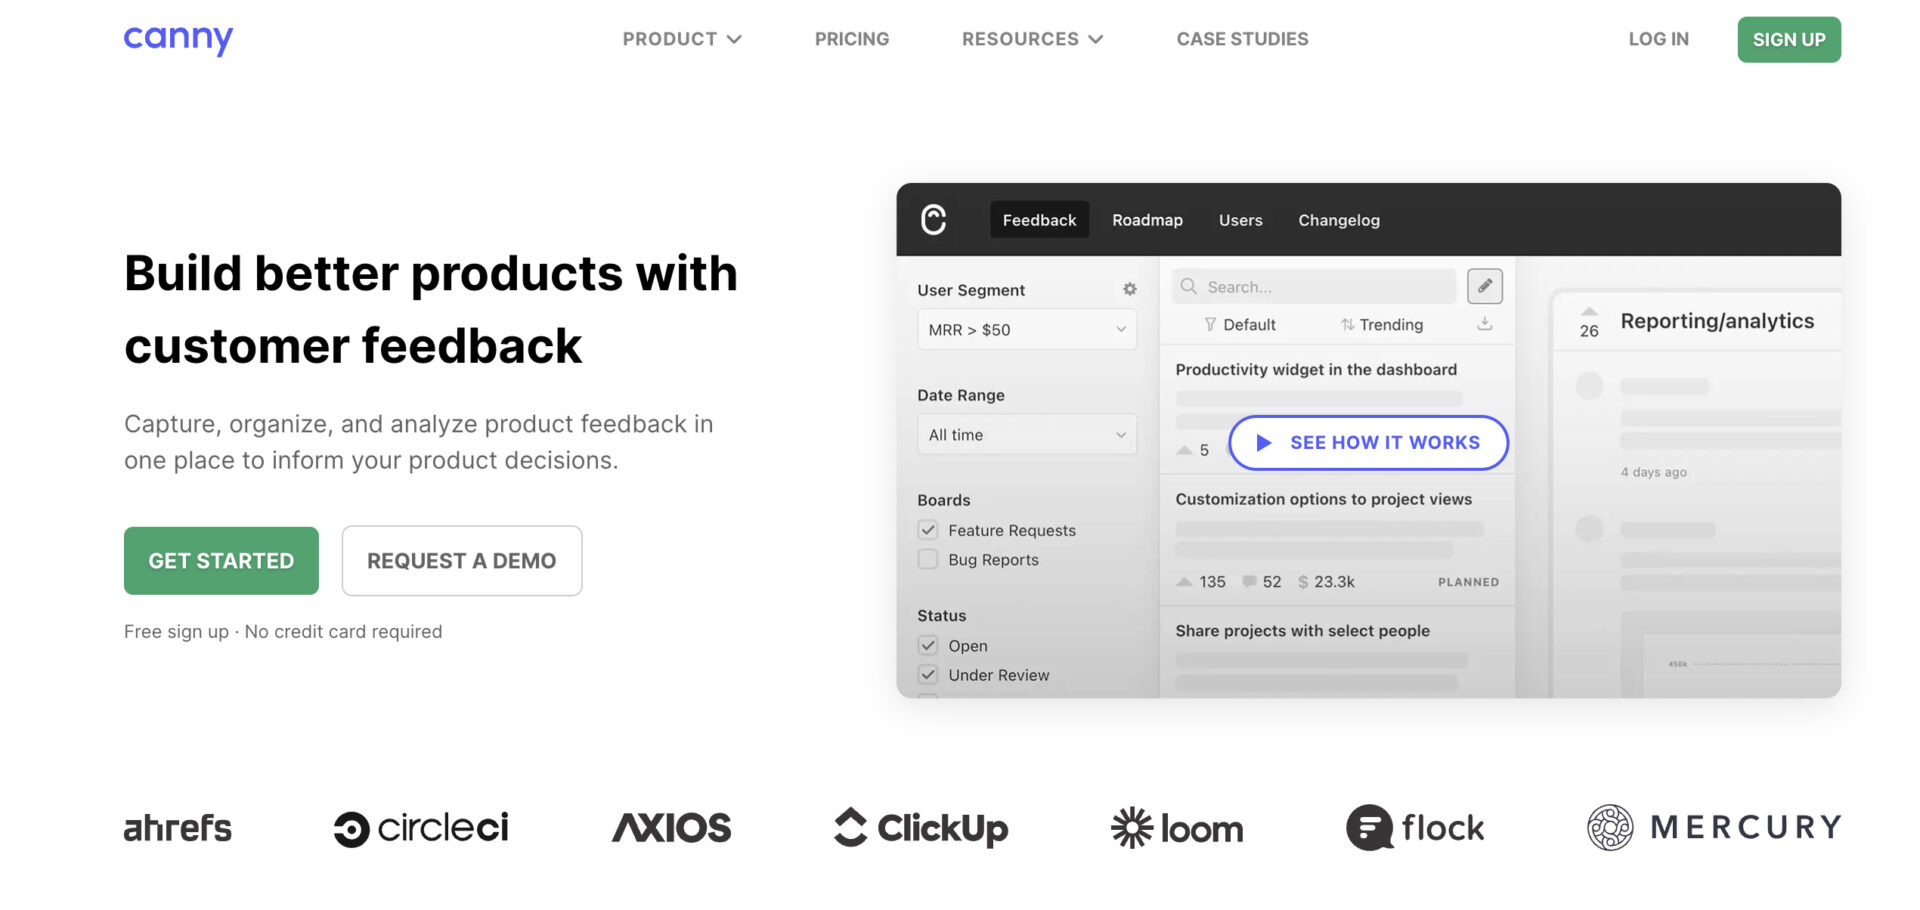Switch to the Roadmap tab
The image size is (1920, 910).
click(1147, 220)
